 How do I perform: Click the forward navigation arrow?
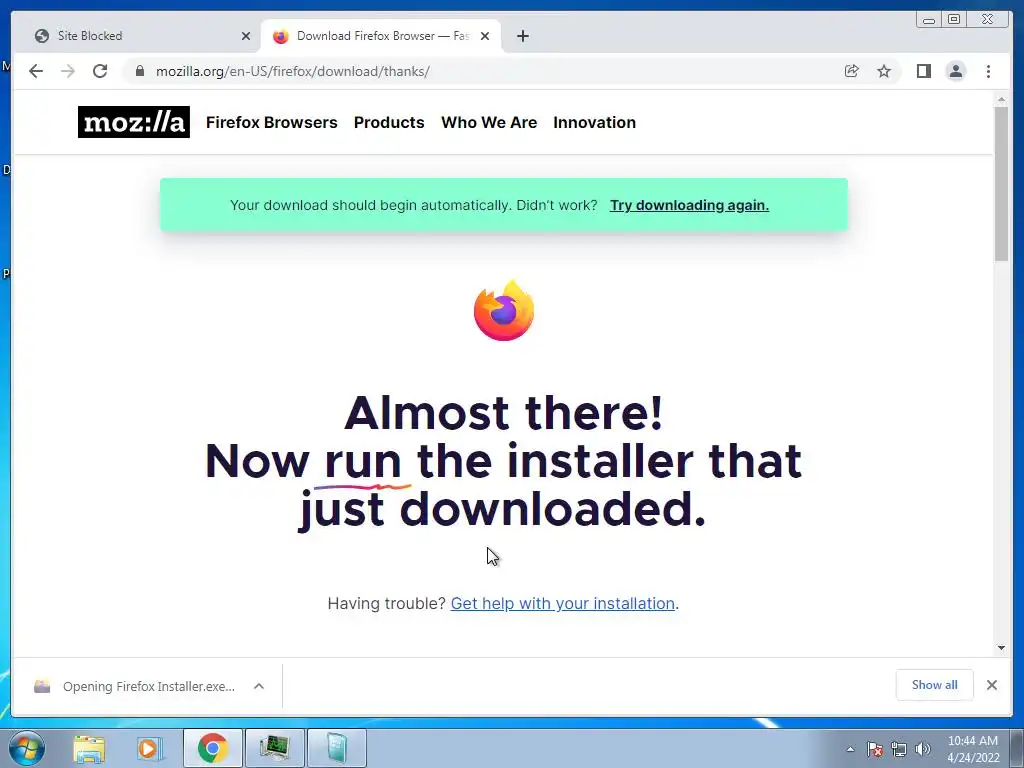(x=68, y=71)
